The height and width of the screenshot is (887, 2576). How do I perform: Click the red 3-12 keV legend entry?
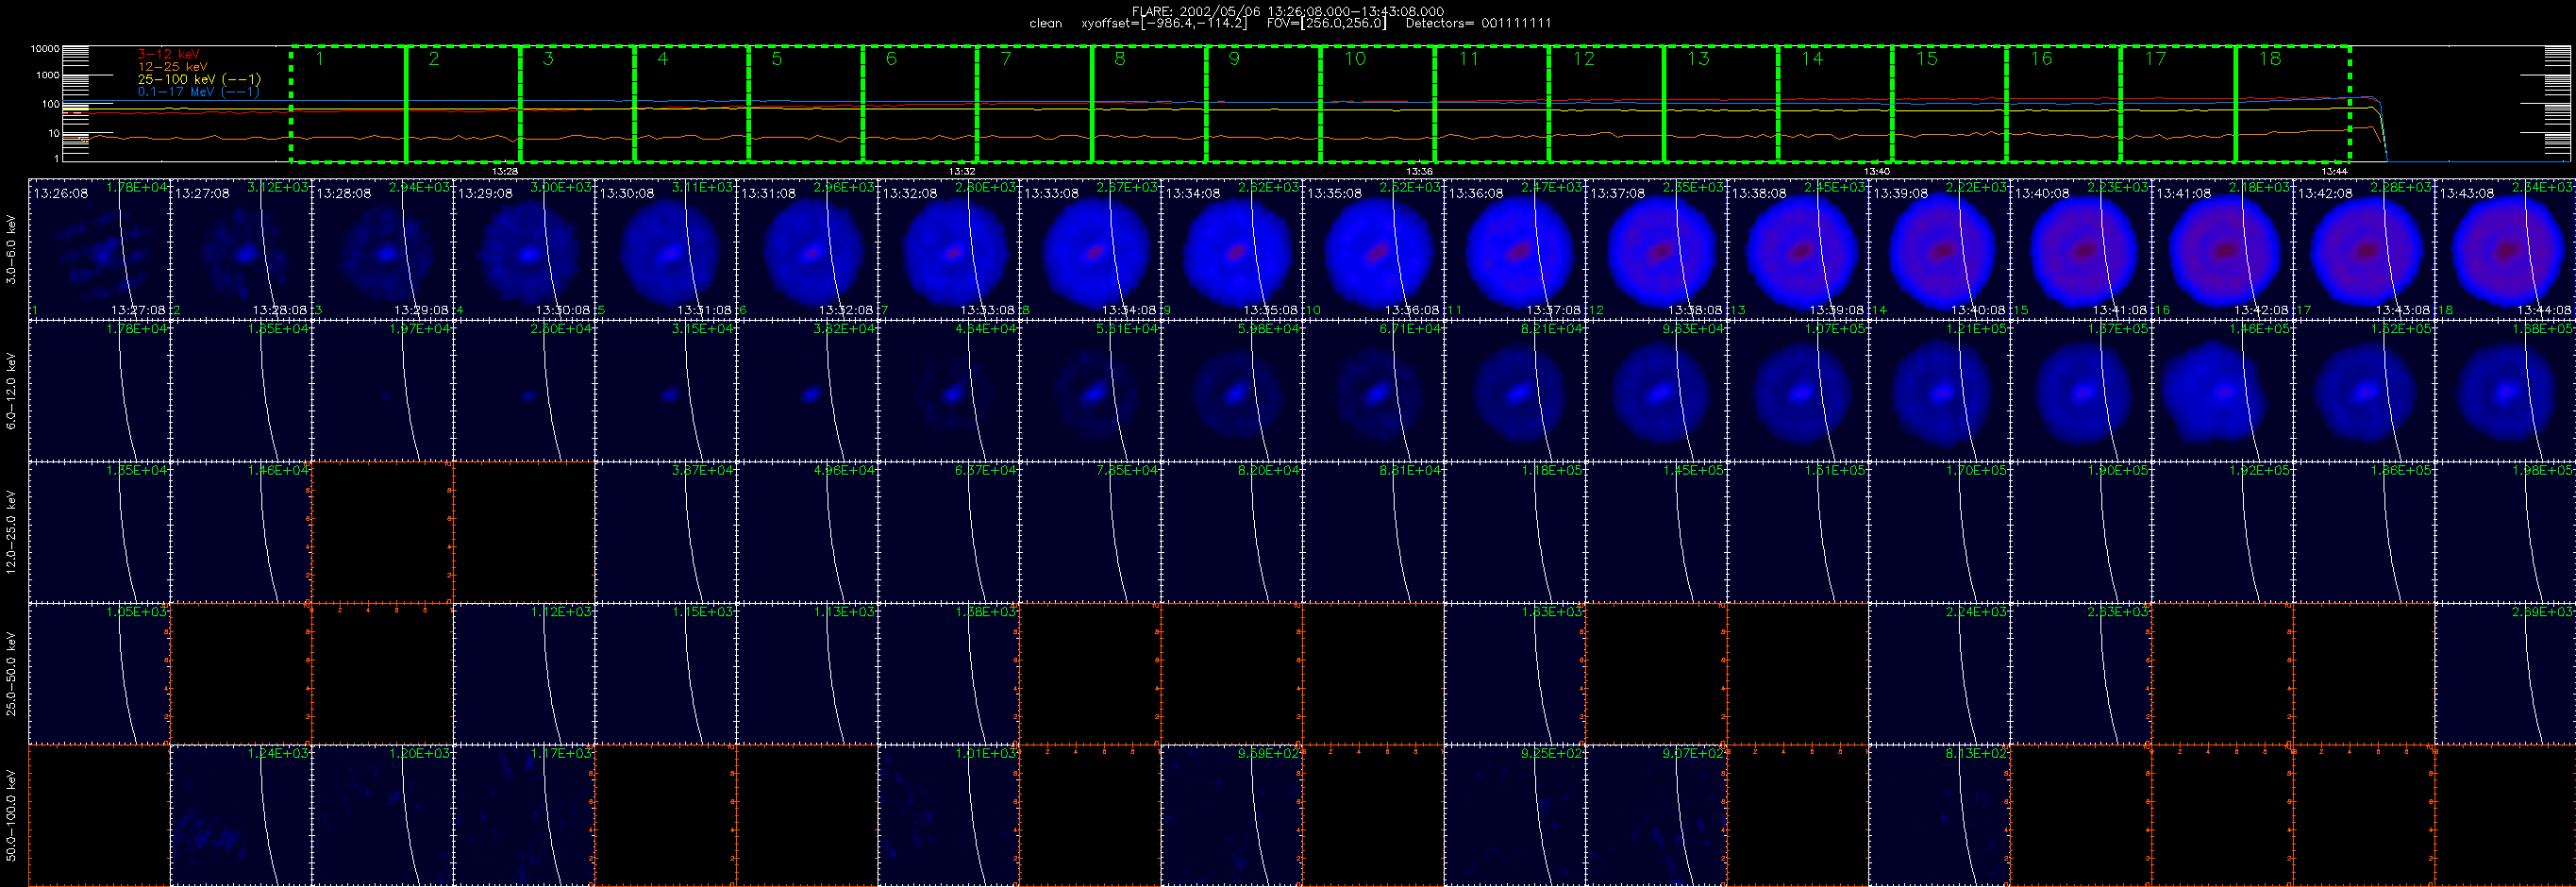pyautogui.click(x=168, y=54)
